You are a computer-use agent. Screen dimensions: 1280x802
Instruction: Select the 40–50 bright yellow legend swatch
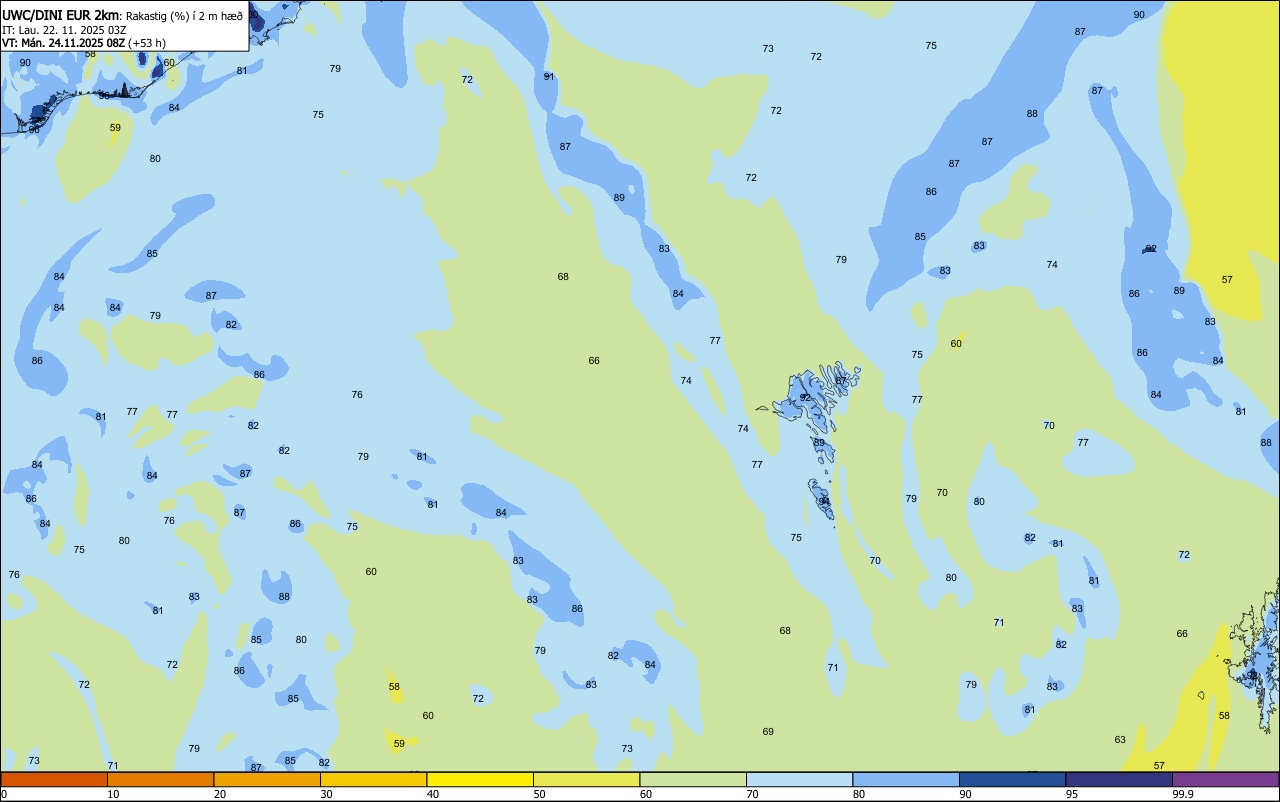tap(480, 779)
